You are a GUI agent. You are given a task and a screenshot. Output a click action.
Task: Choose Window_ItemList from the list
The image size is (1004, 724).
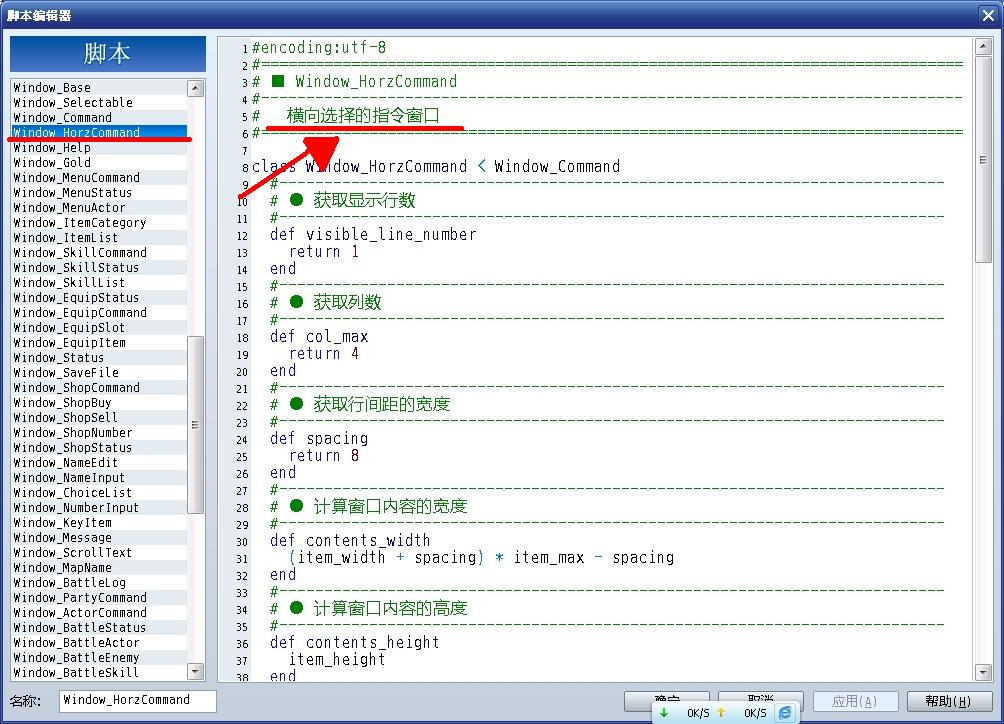coord(99,237)
